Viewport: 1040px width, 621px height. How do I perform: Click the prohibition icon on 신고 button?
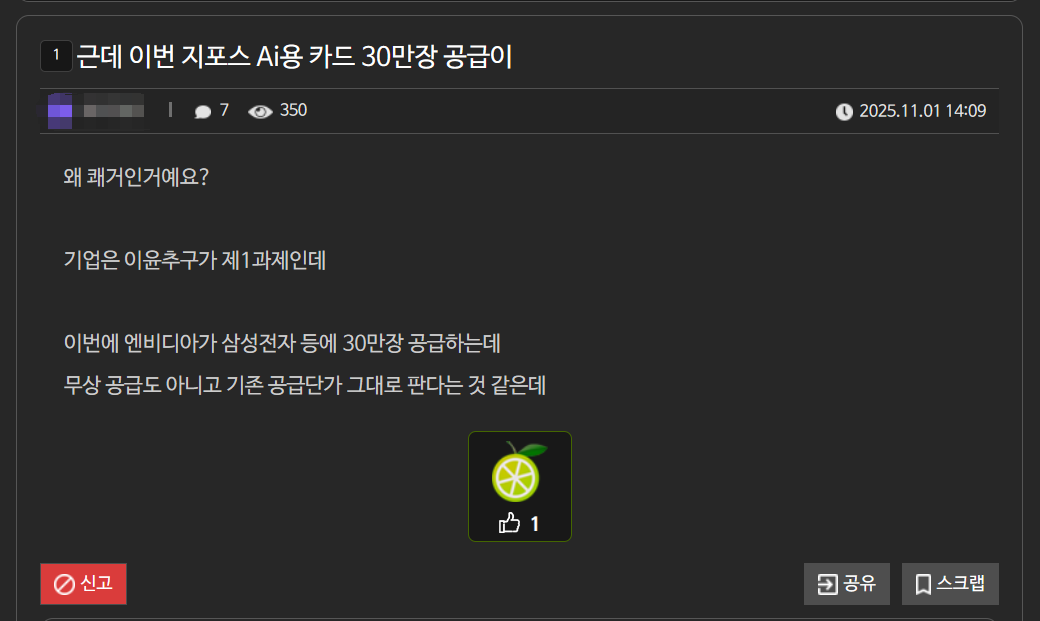(64, 585)
